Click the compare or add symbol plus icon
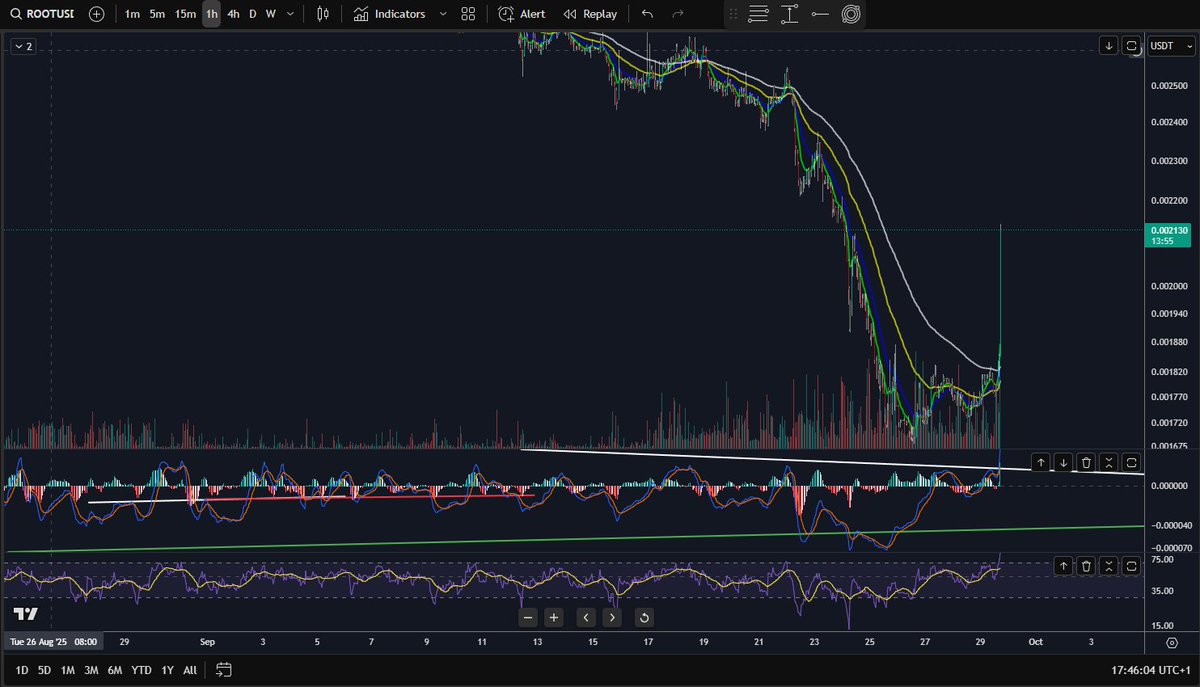1200x687 pixels. click(x=95, y=14)
